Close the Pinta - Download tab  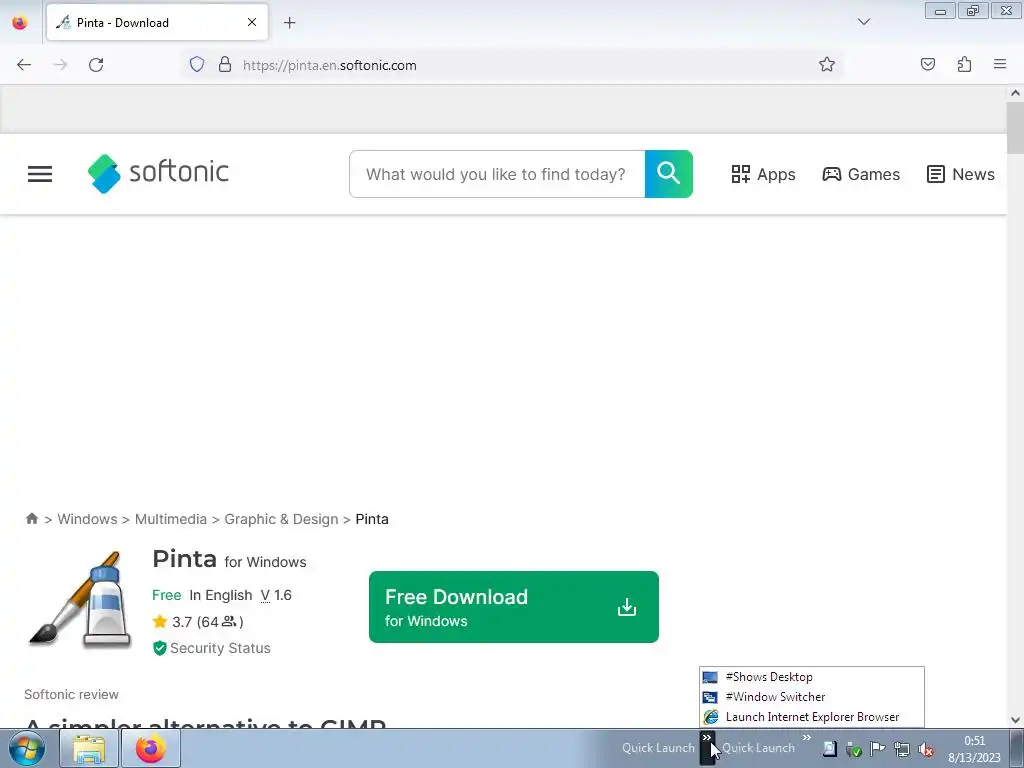tap(252, 22)
